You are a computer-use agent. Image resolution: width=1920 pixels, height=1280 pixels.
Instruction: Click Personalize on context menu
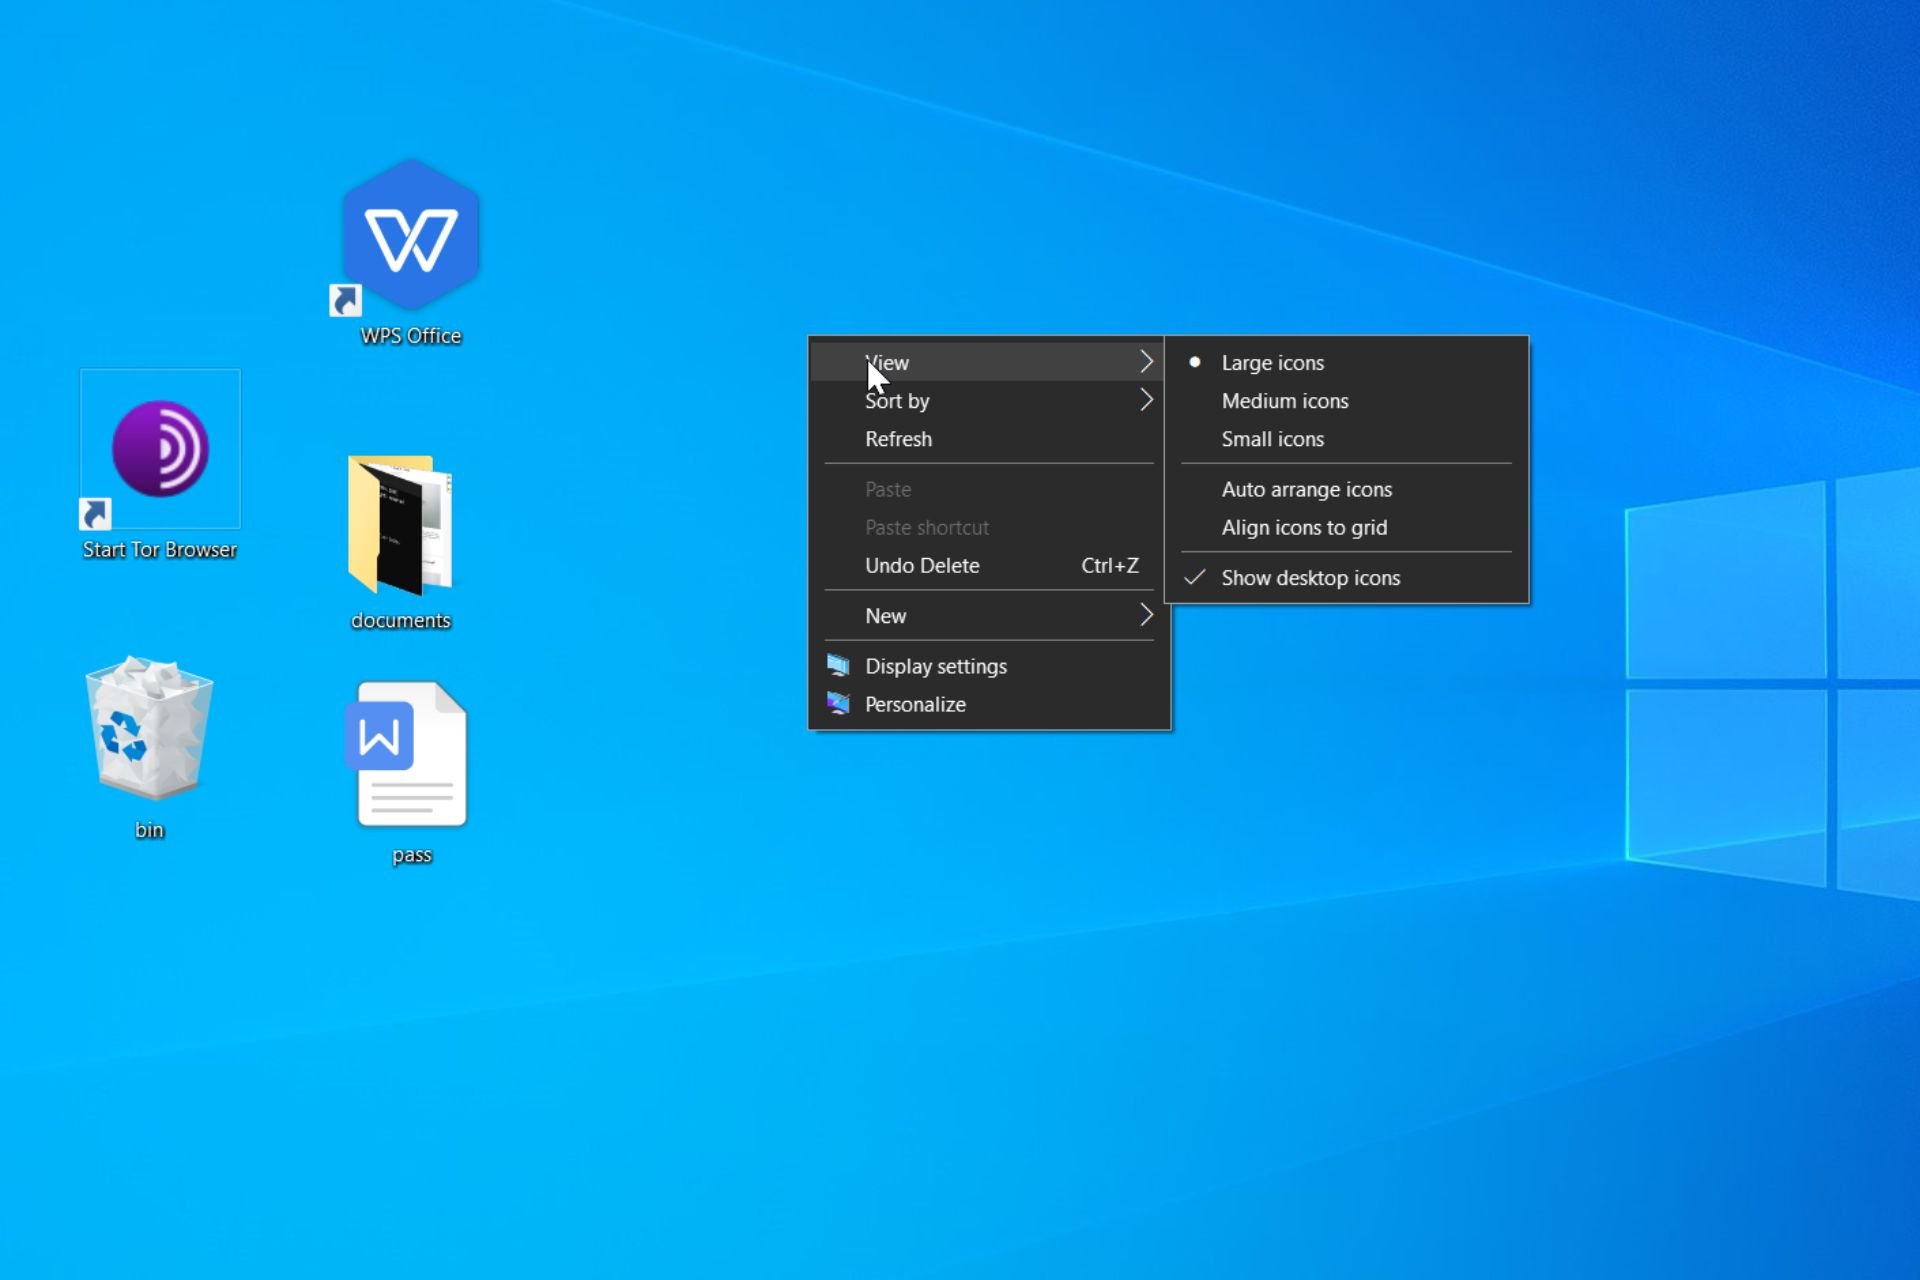point(914,703)
